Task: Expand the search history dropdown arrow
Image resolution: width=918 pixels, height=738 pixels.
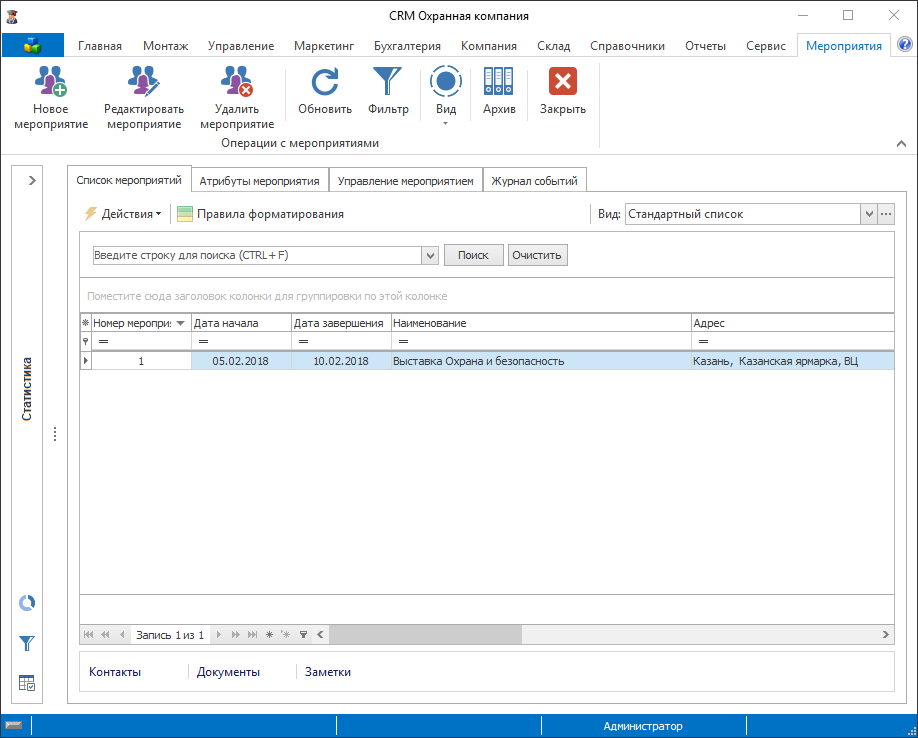Action: [x=430, y=255]
